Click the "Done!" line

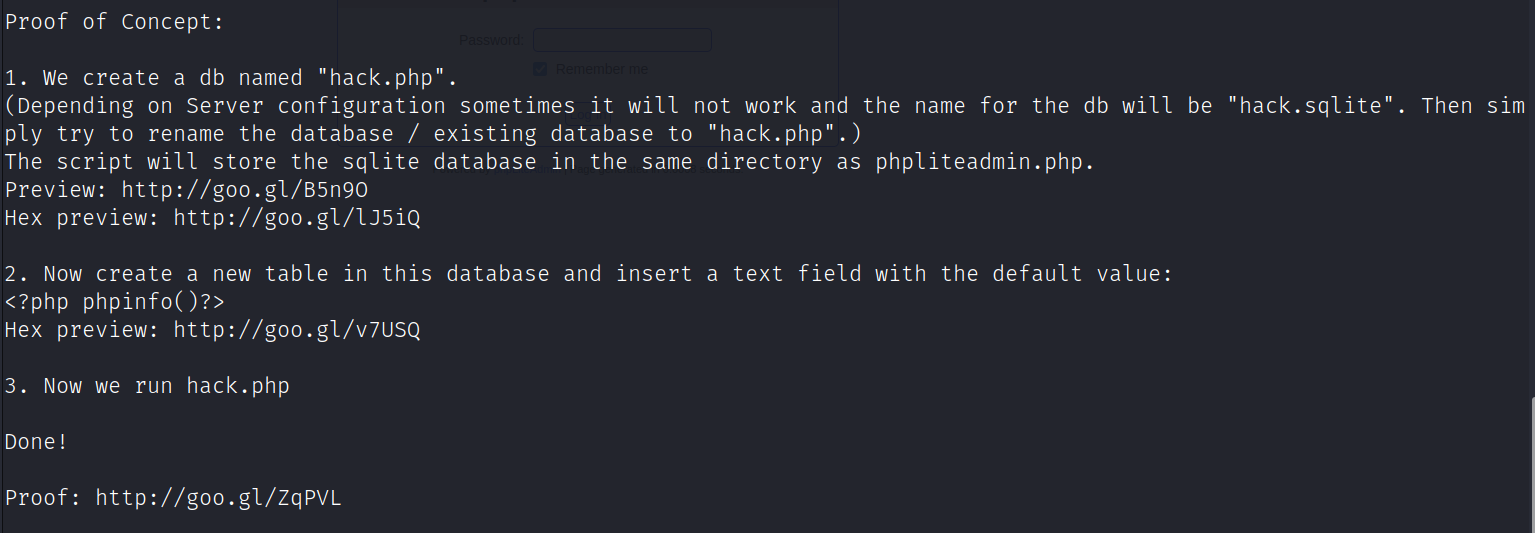(x=37, y=442)
